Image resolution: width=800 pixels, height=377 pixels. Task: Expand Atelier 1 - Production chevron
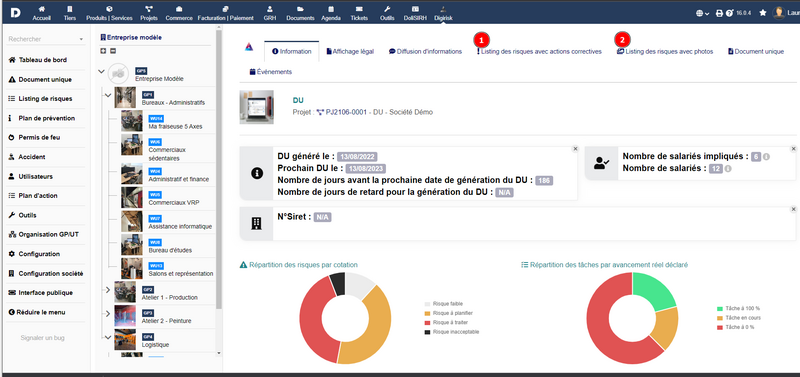pos(108,290)
